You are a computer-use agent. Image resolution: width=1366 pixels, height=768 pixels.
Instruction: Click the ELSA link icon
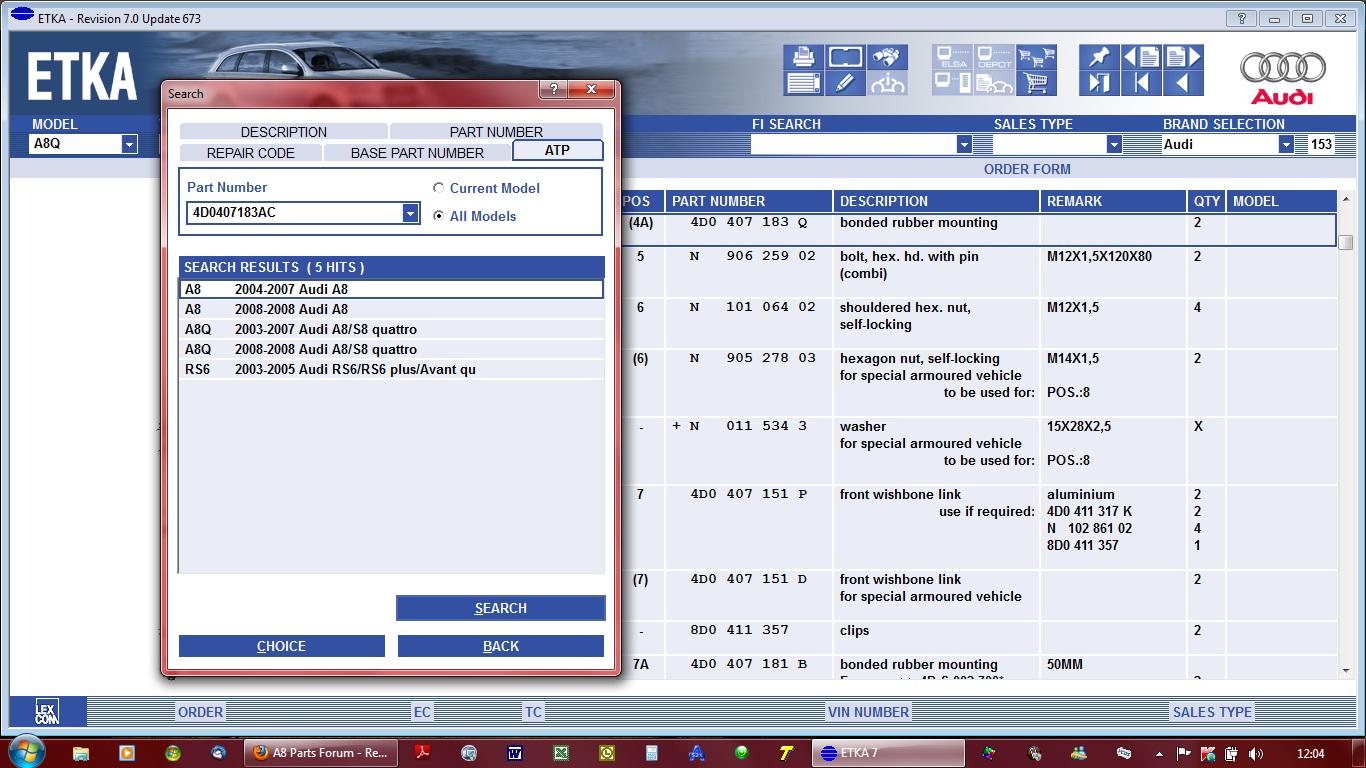(953, 57)
